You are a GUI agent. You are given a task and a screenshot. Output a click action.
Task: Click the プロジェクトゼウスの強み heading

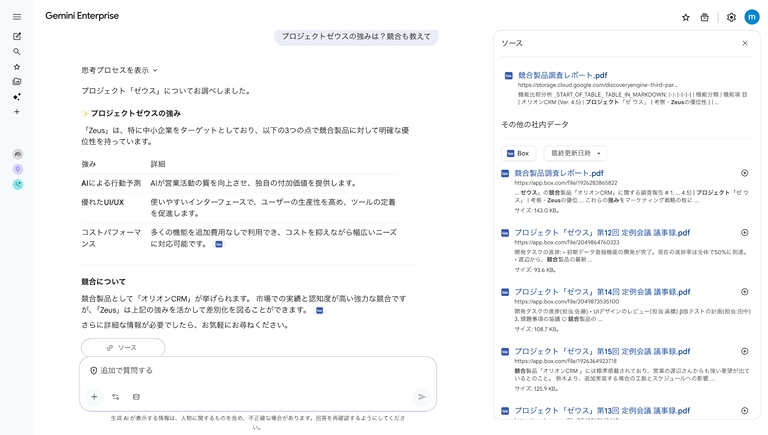[136, 113]
